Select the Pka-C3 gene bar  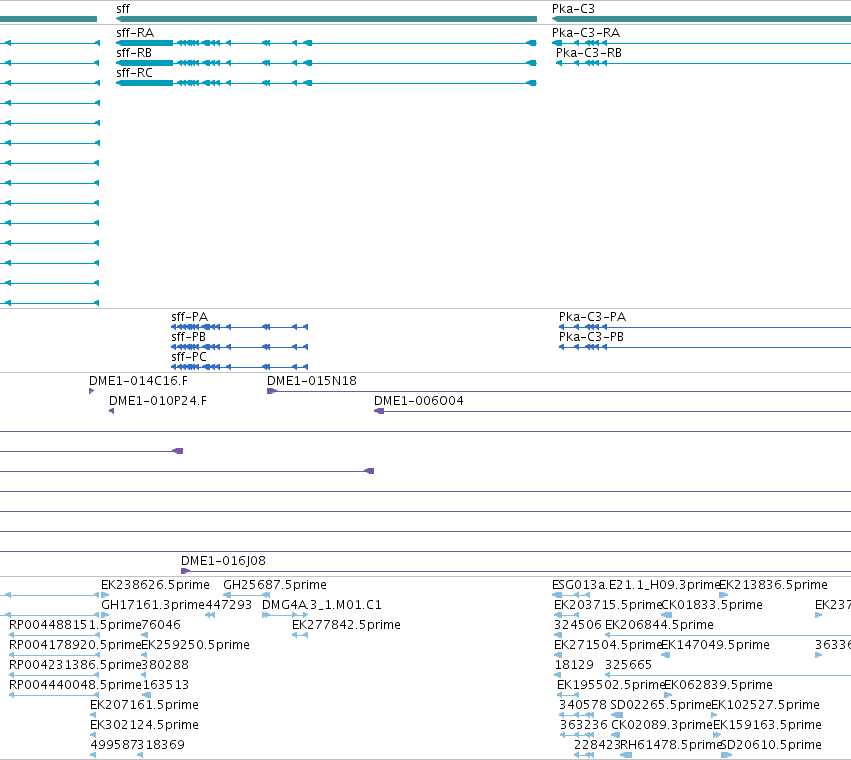pyautogui.click(x=701, y=19)
